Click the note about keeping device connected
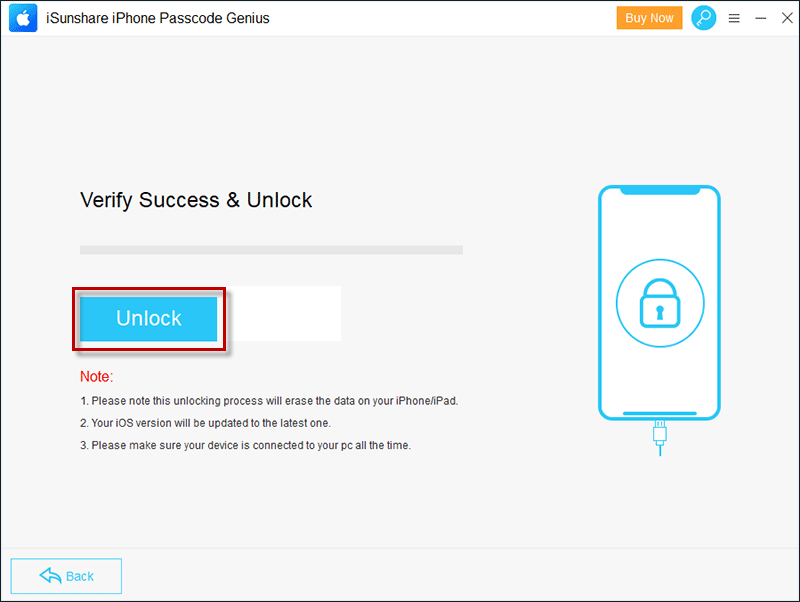800x602 pixels. coord(245,445)
